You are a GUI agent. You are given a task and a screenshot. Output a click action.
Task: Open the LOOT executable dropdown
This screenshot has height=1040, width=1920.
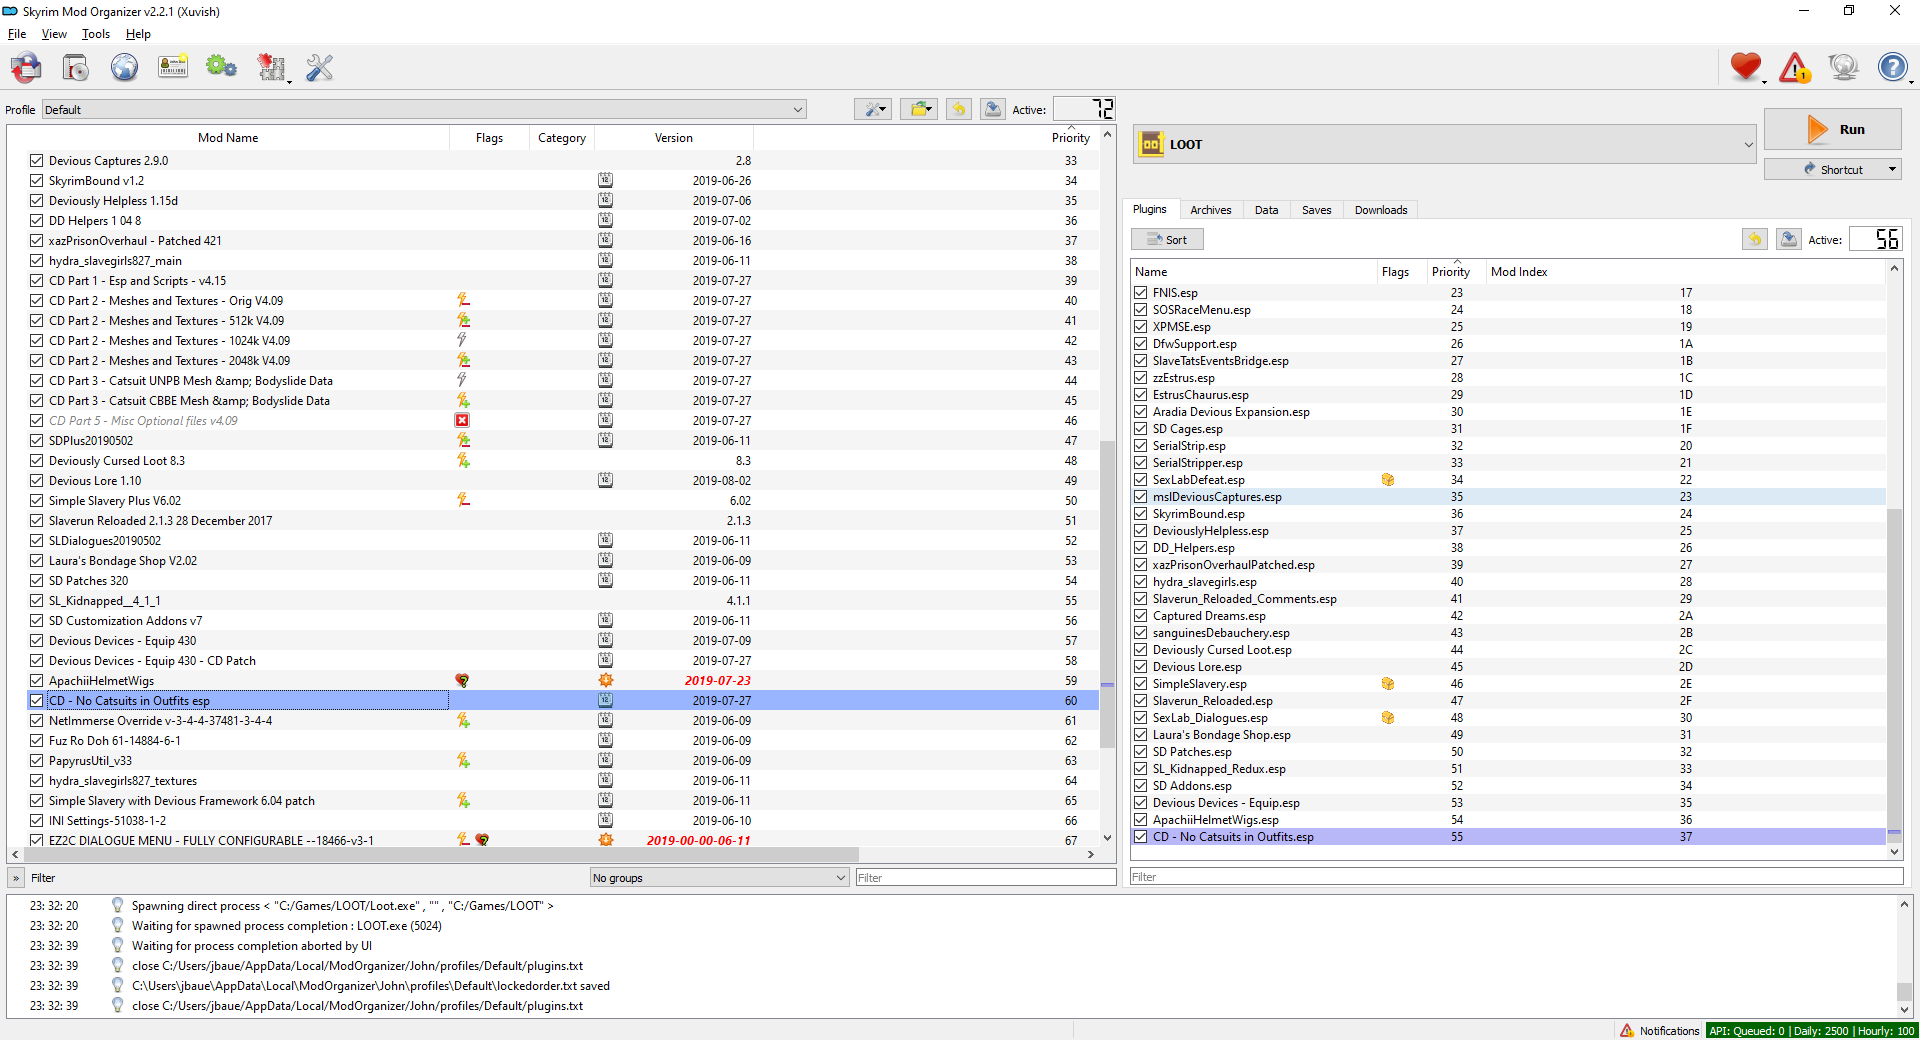tap(1445, 144)
